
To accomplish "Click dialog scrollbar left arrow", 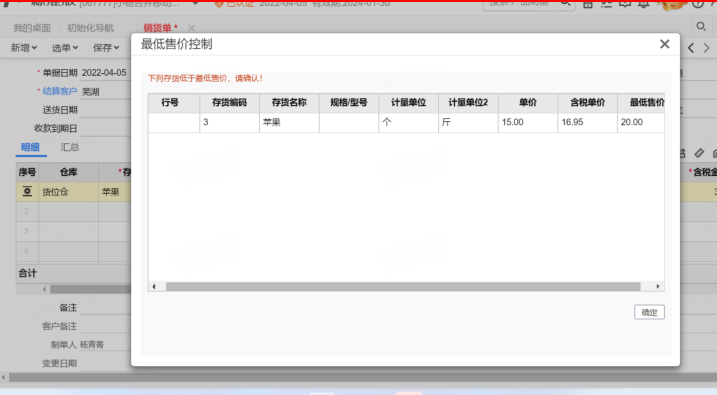I will click(154, 287).
